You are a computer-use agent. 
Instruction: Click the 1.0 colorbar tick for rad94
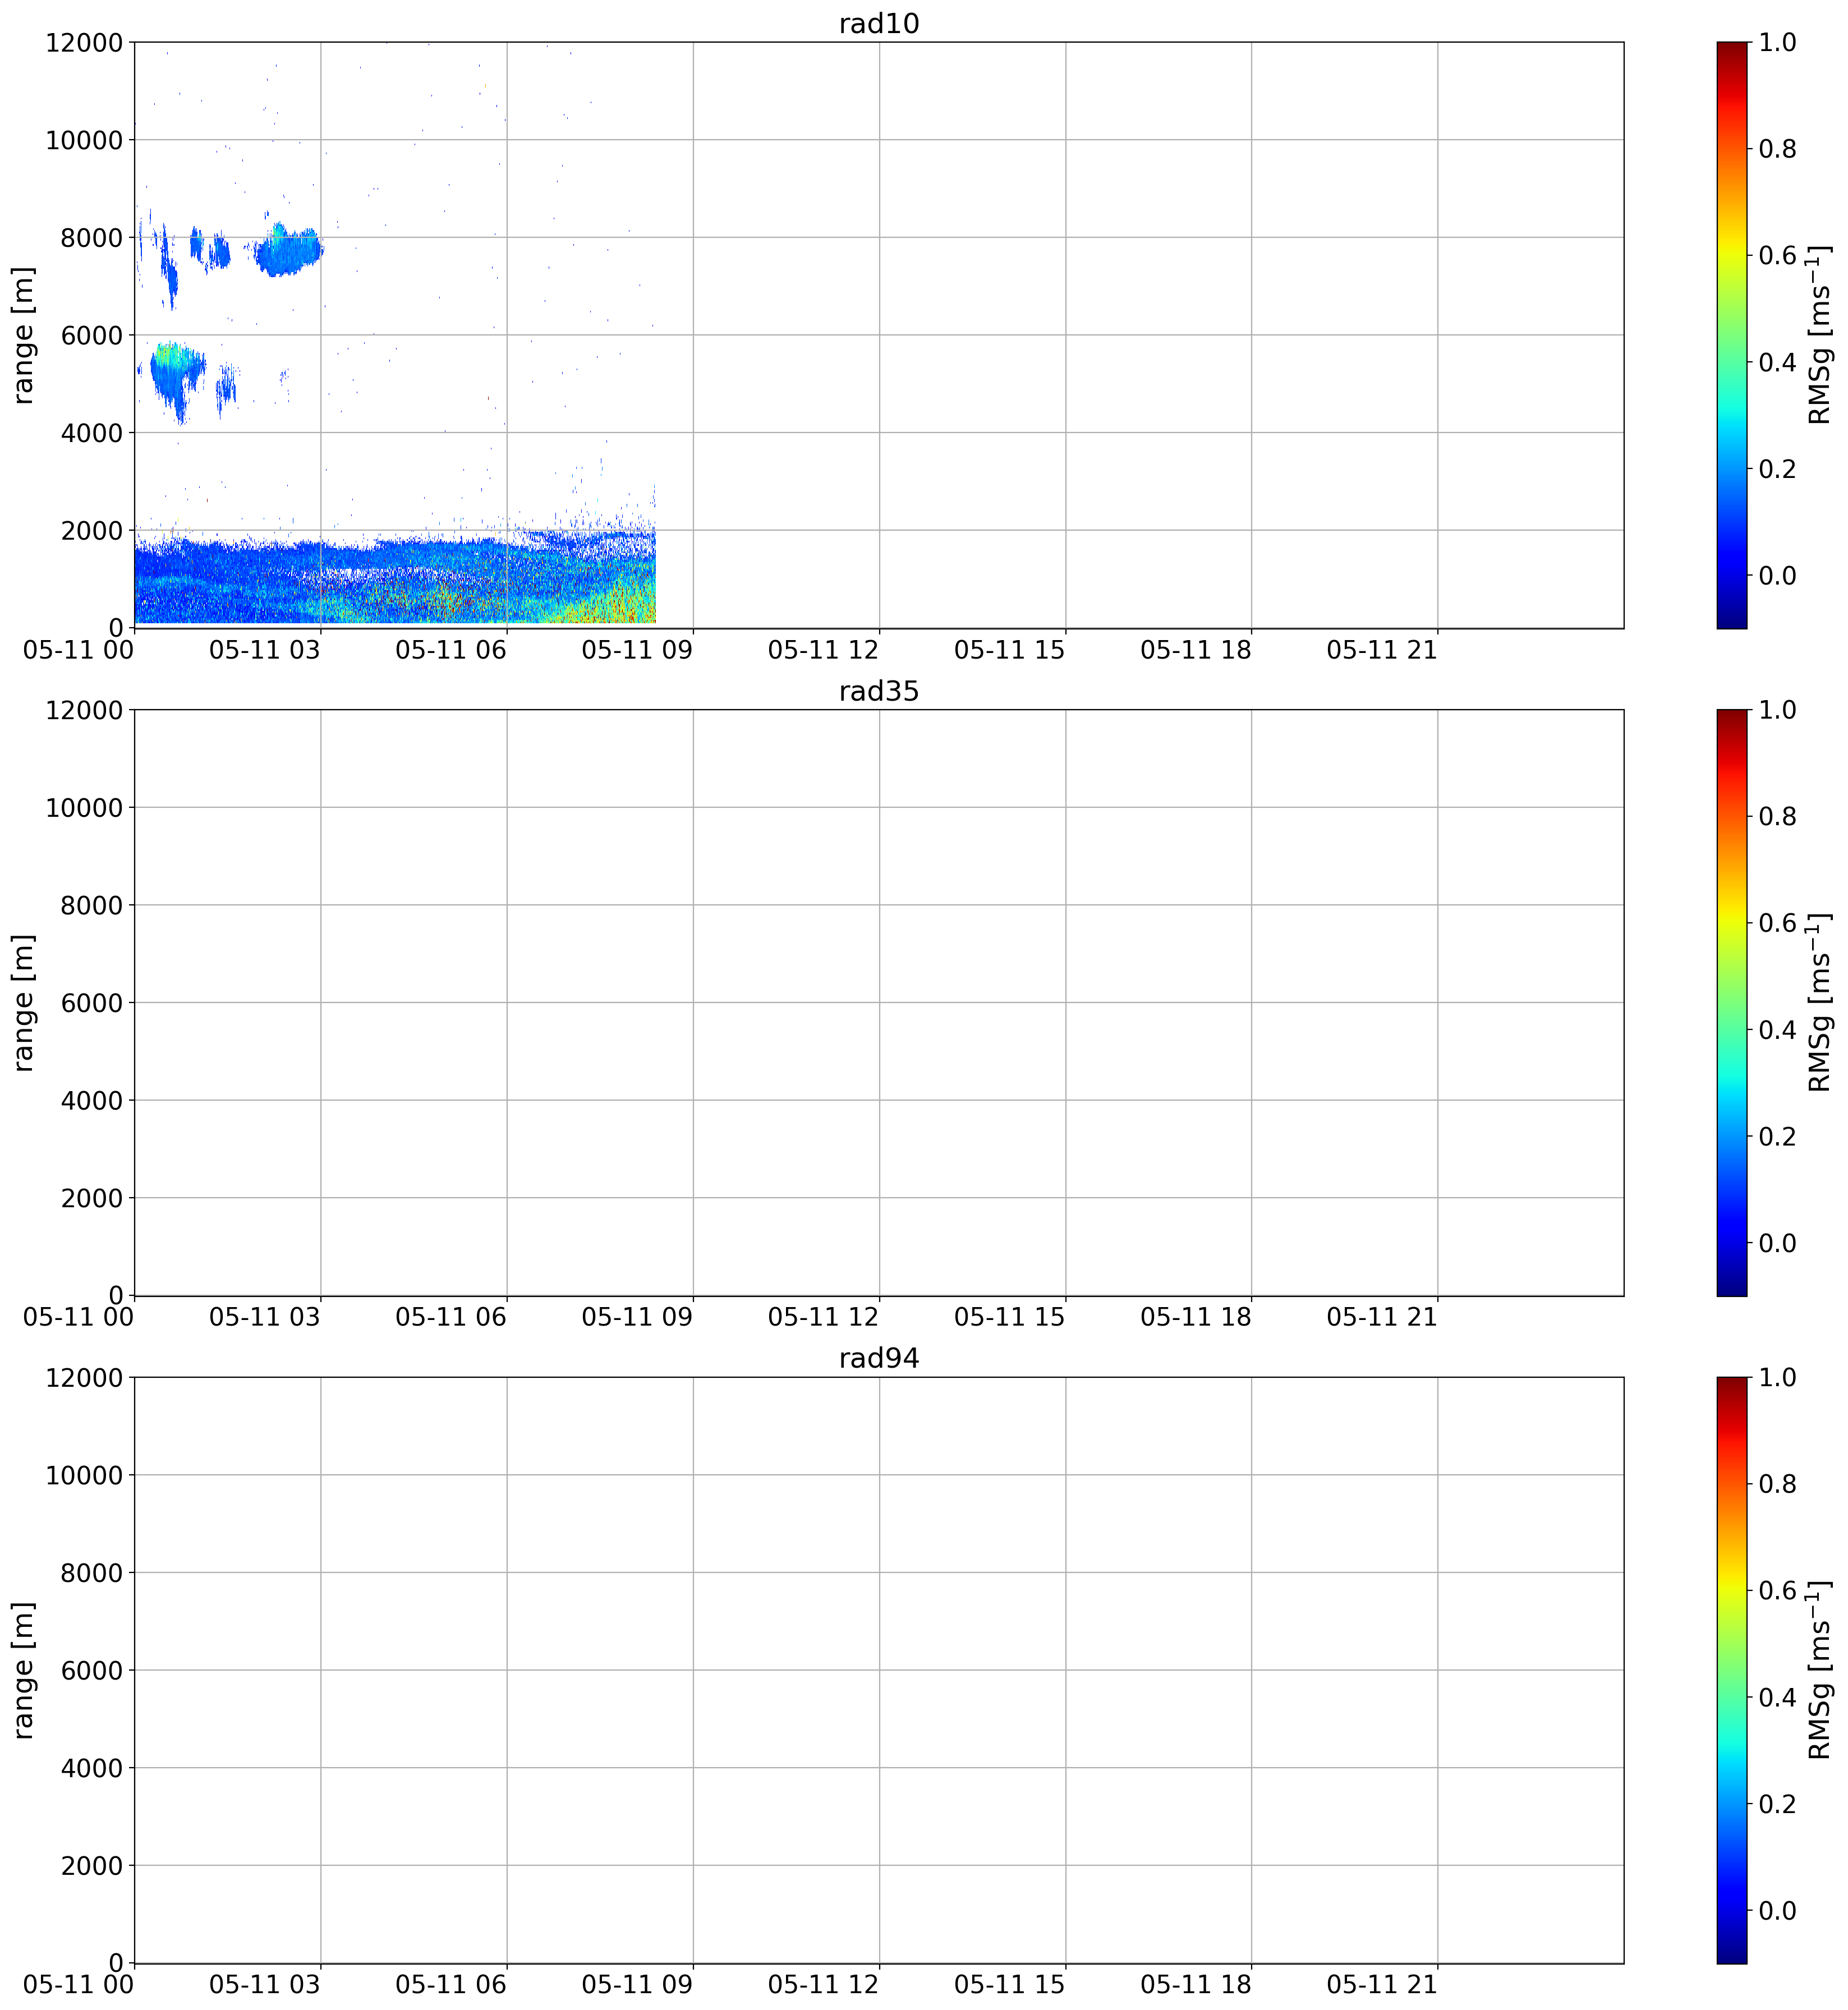point(1777,1377)
